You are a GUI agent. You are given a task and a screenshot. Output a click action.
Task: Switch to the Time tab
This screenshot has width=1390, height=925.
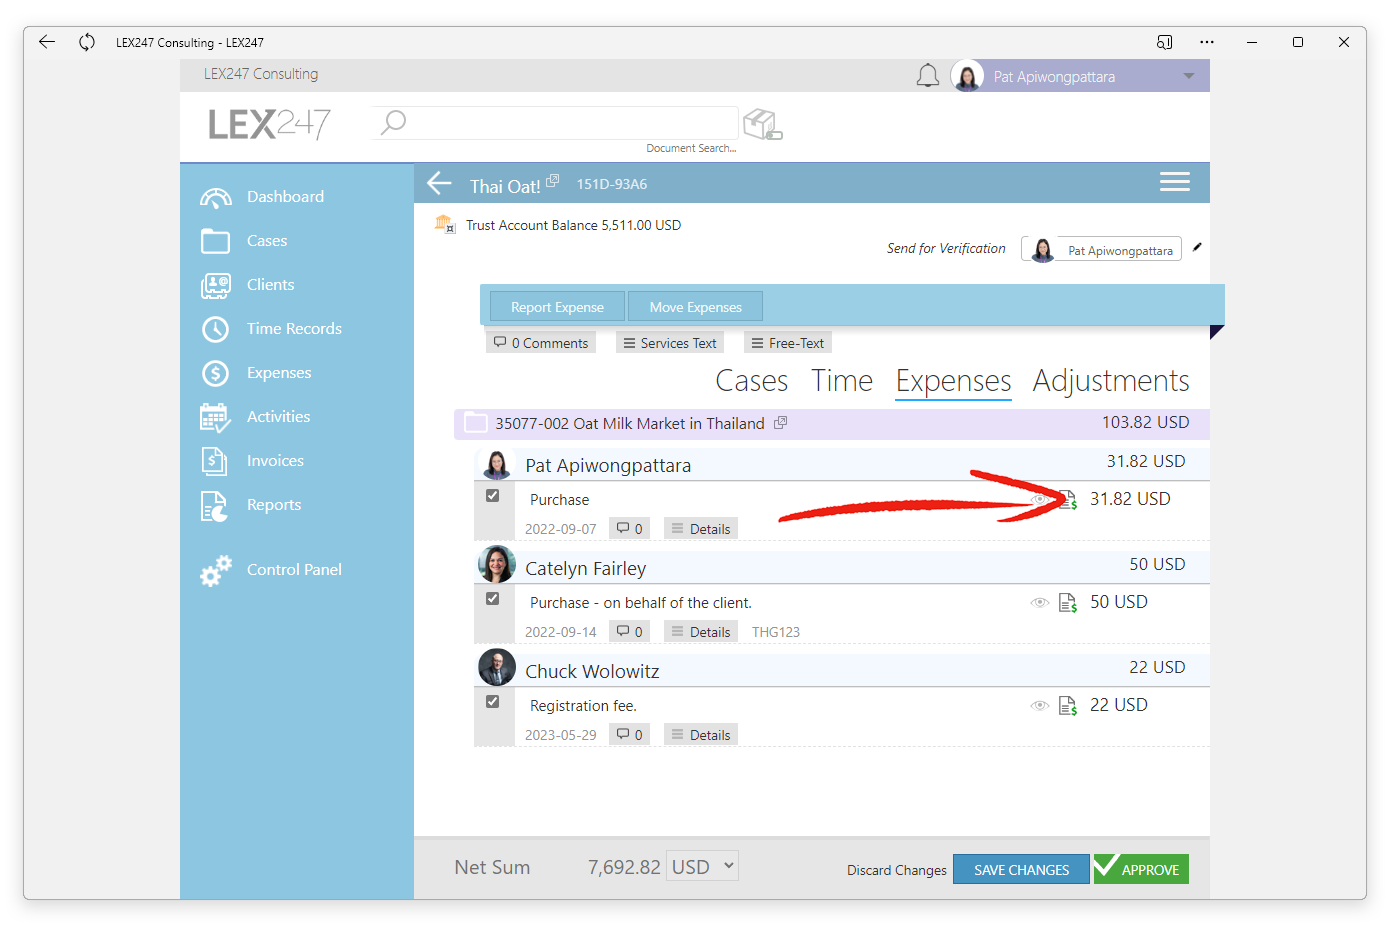[842, 381]
